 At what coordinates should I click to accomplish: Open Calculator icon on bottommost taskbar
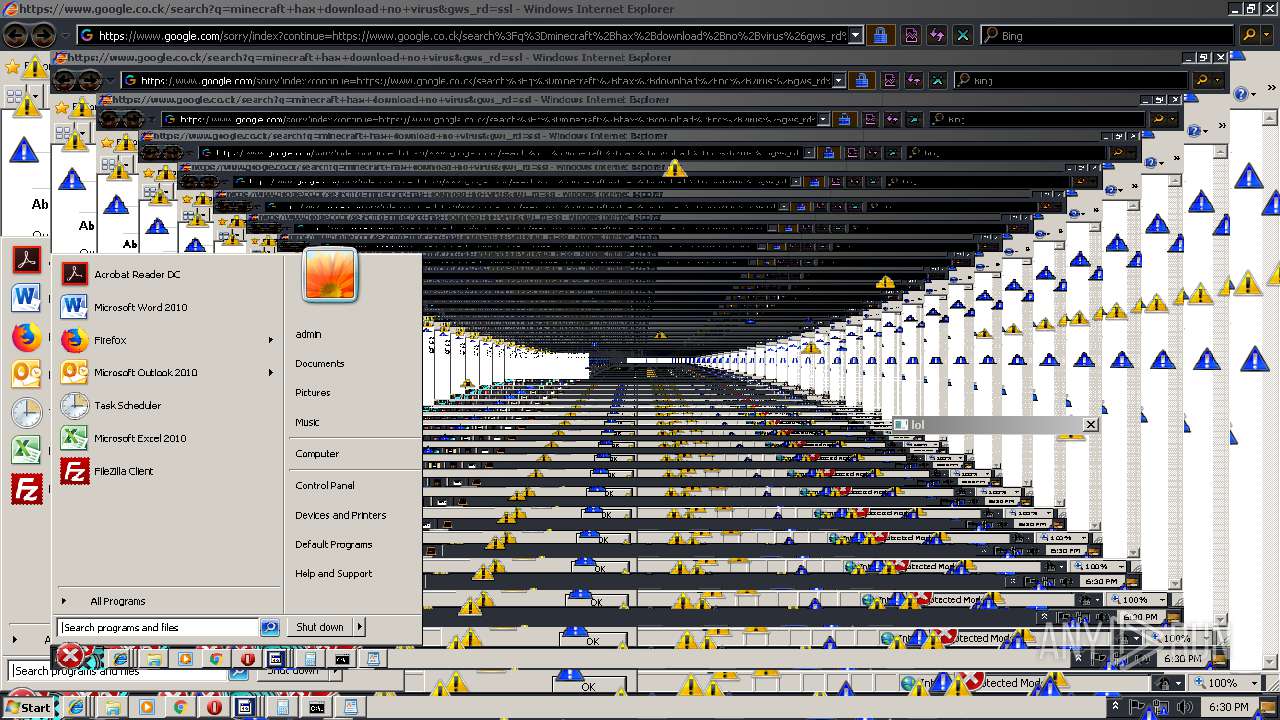coord(282,707)
